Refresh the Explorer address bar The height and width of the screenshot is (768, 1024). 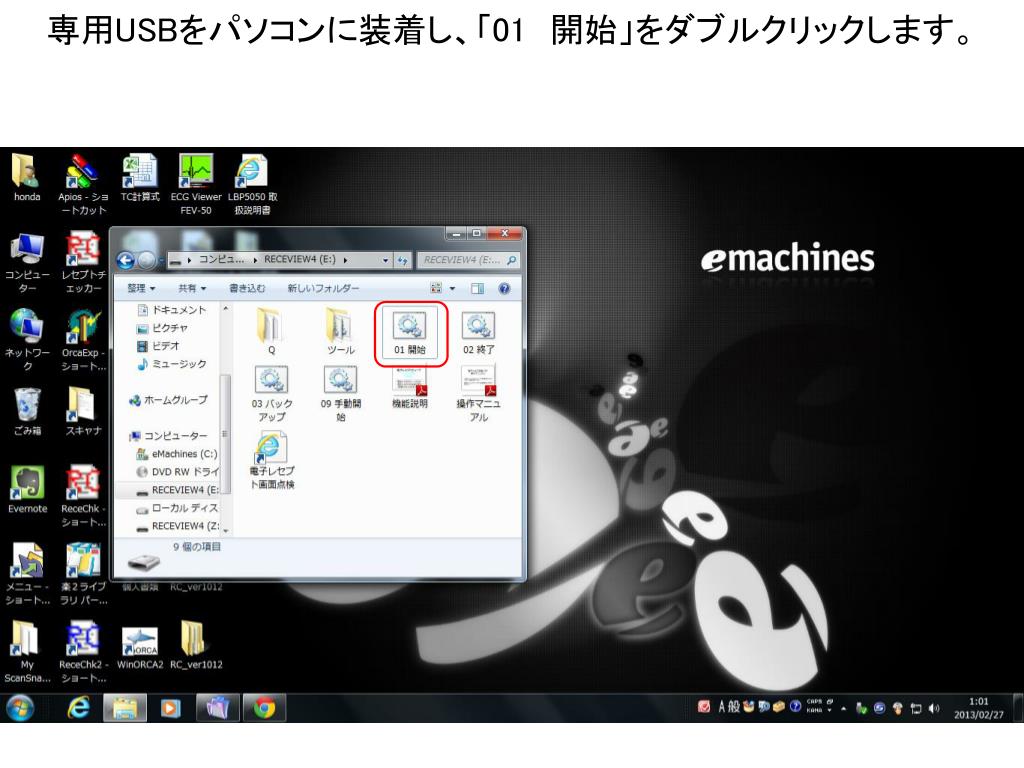point(402,260)
